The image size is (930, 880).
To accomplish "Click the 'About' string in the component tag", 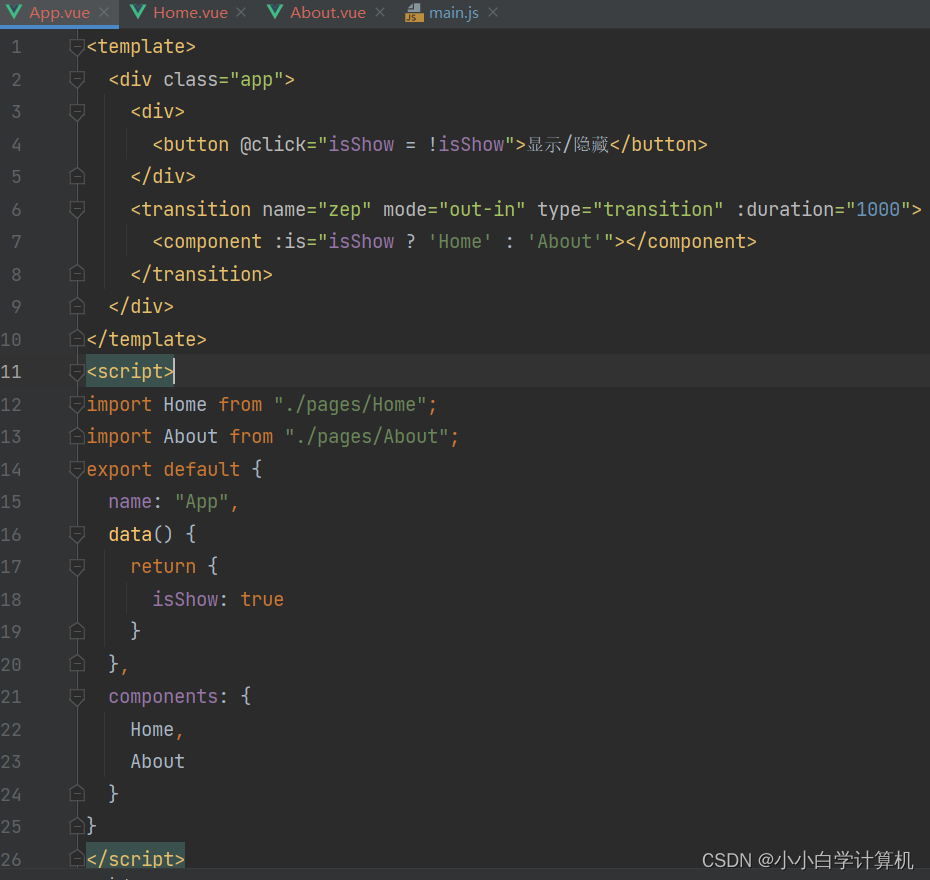I will [565, 242].
